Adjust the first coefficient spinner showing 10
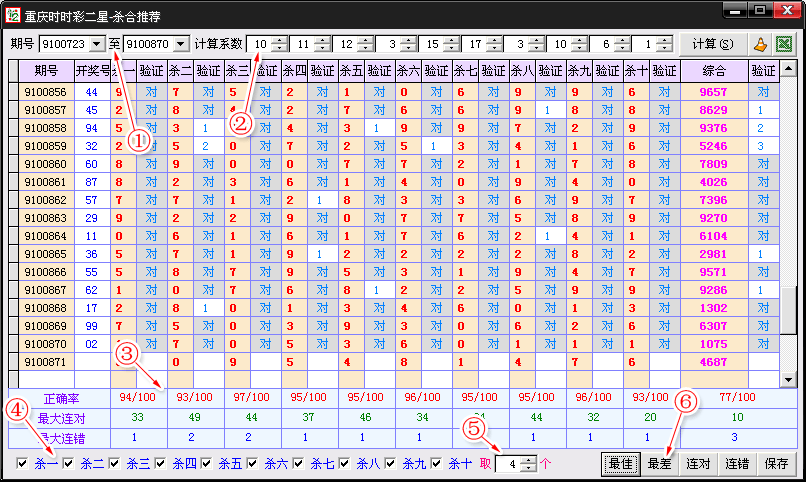This screenshot has width=806, height=482. pos(279,44)
